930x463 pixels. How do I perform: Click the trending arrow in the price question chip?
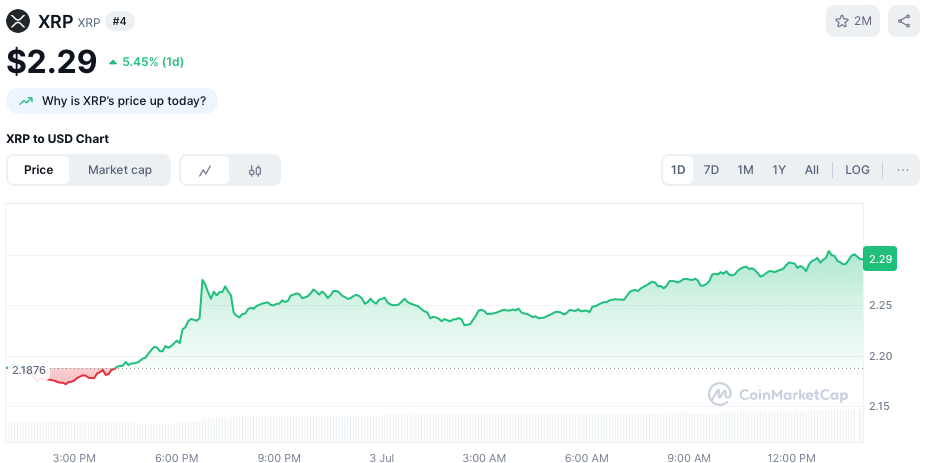pyautogui.click(x=26, y=101)
